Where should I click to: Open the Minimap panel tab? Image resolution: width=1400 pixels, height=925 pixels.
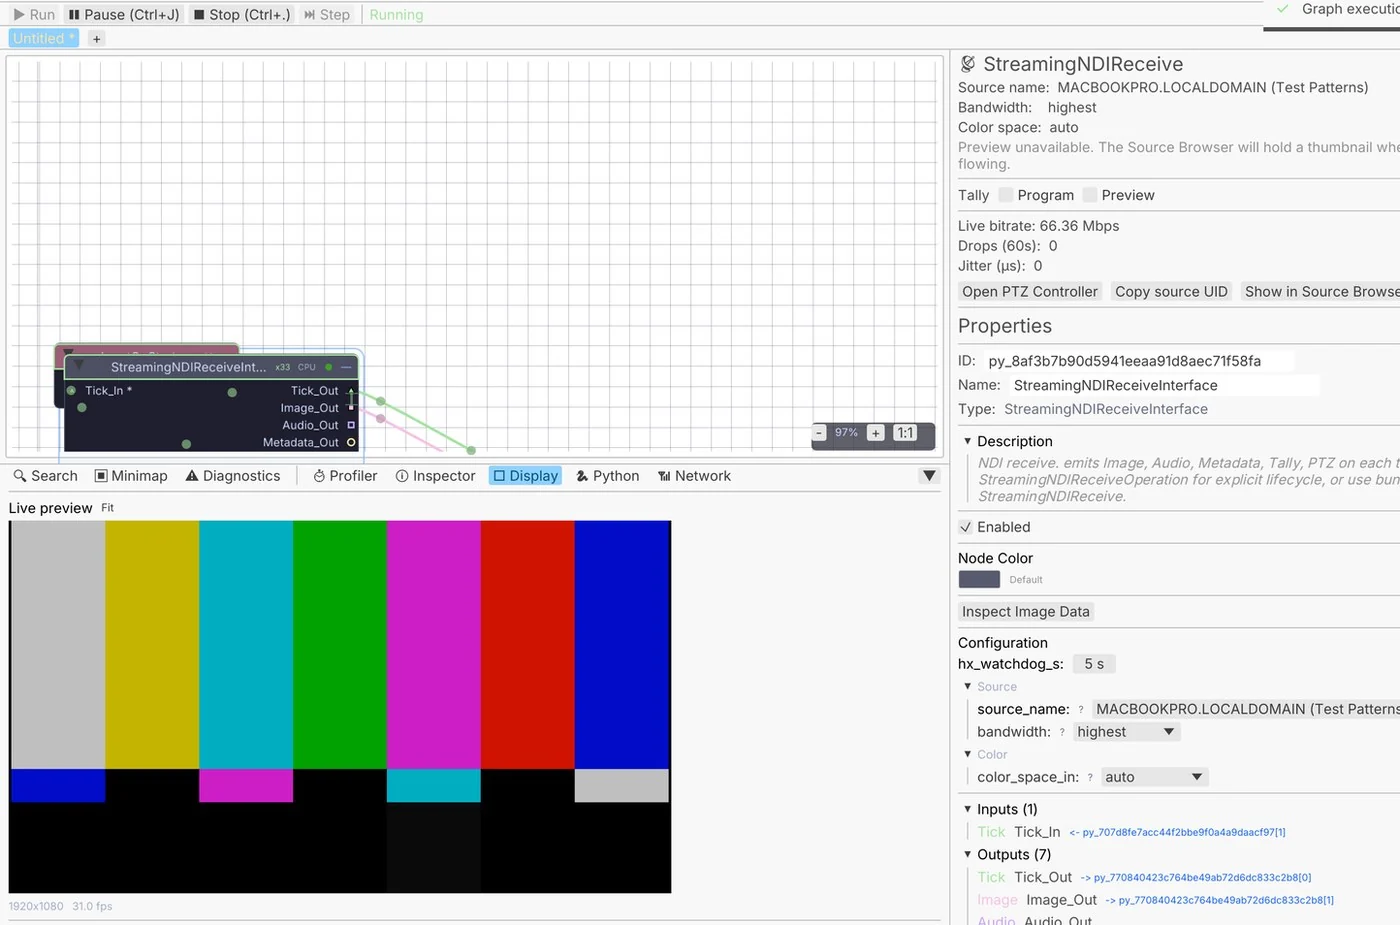pos(131,476)
